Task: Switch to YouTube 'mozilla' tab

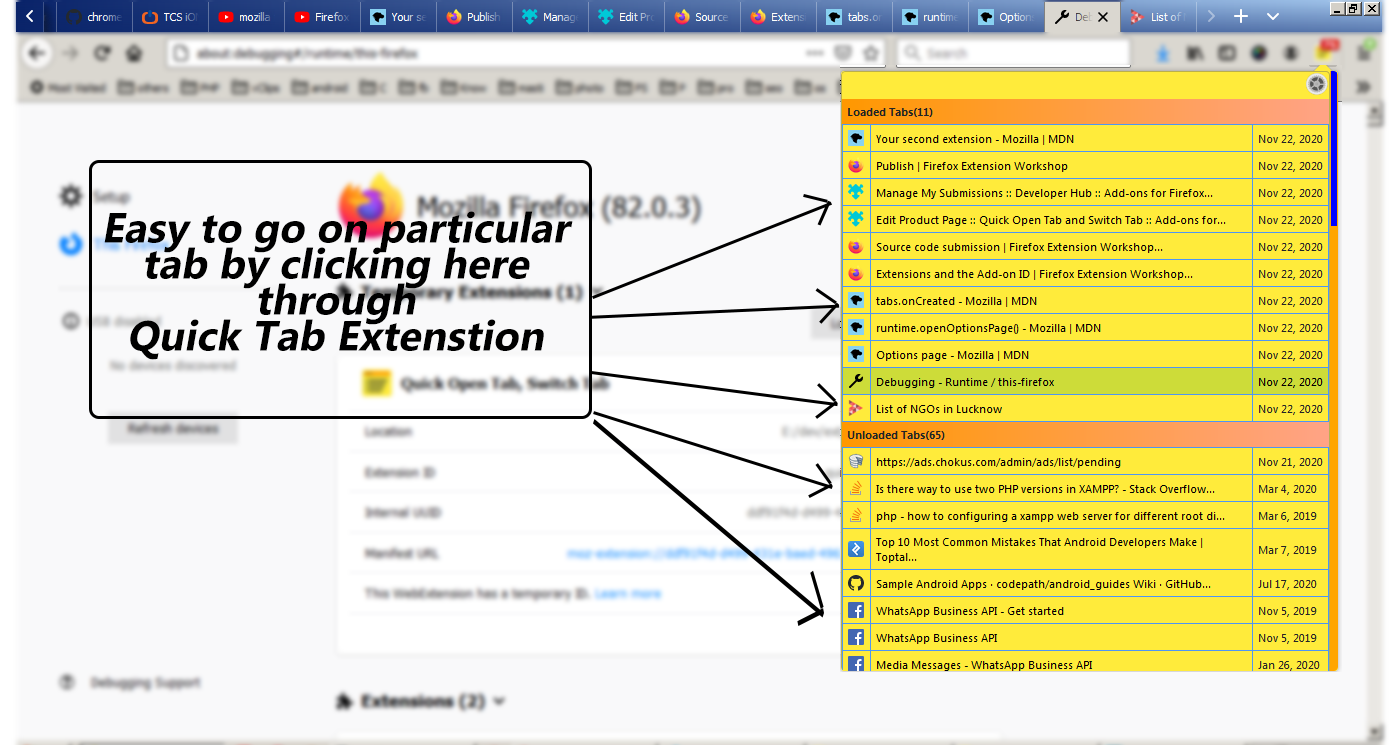Action: point(246,17)
